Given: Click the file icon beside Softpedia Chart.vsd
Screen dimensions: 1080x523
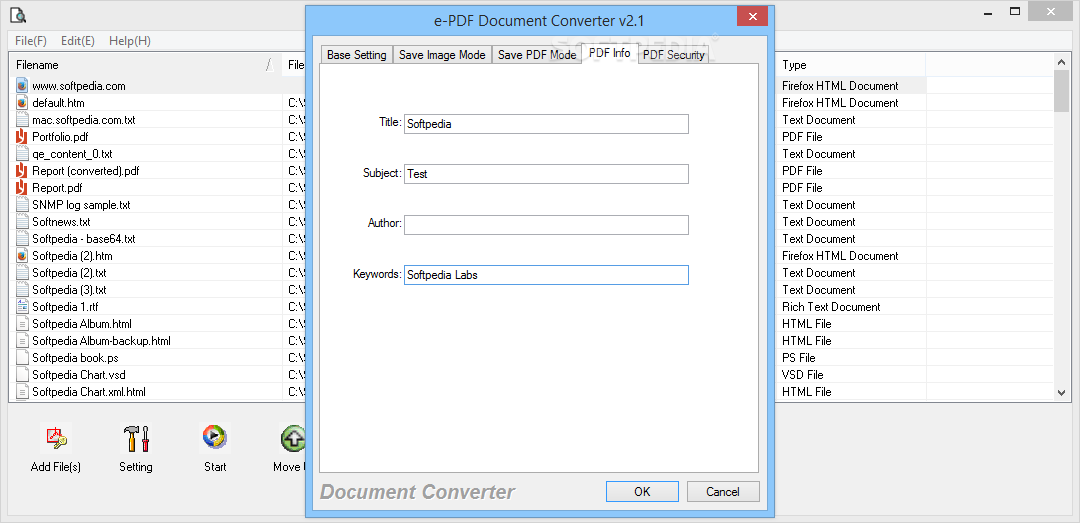Looking at the screenshot, I should point(22,375).
